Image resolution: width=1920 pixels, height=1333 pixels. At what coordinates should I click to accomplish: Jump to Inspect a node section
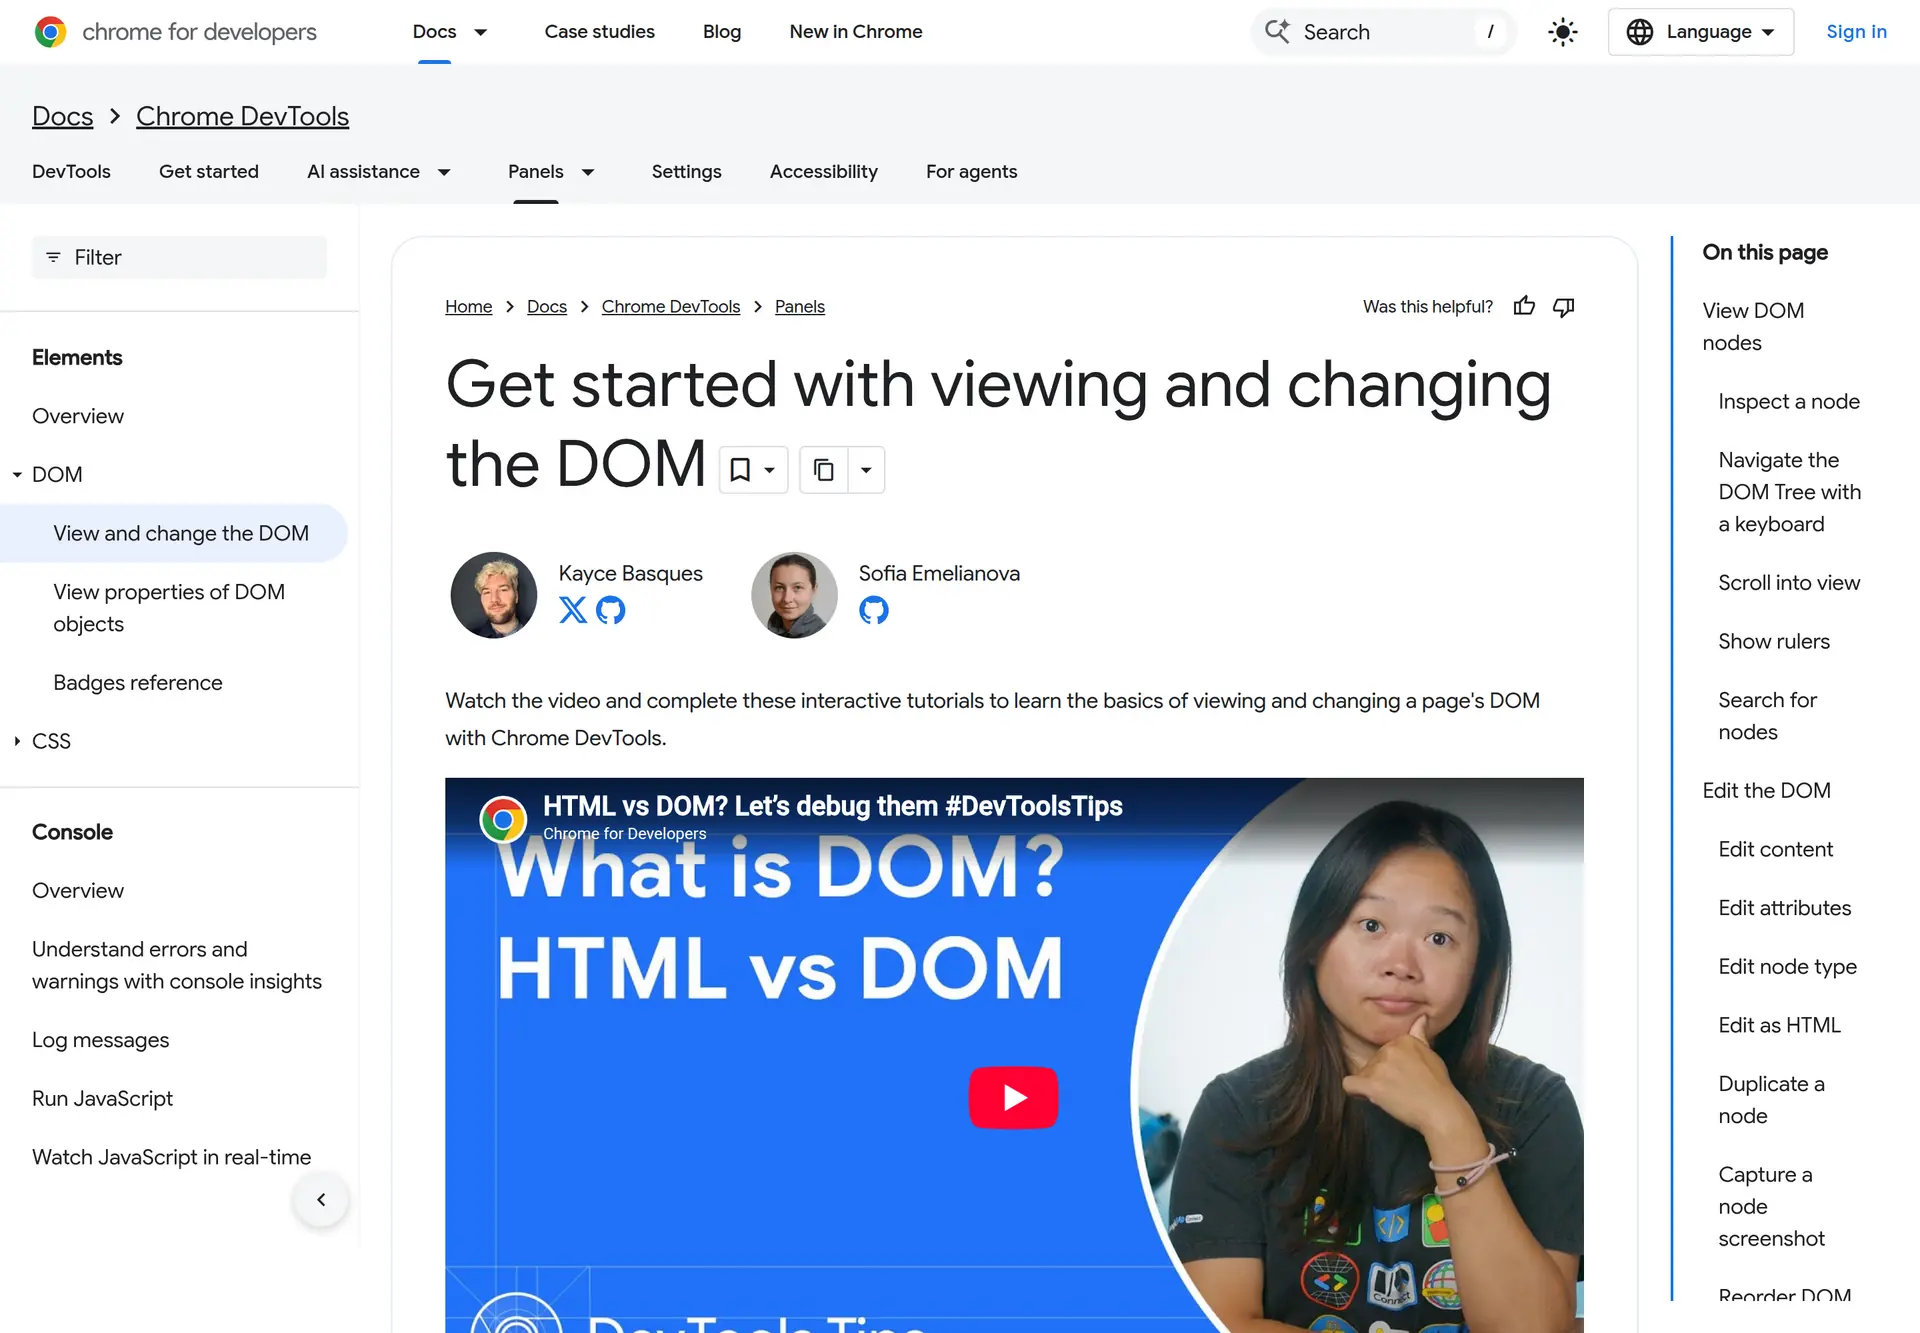1789,402
